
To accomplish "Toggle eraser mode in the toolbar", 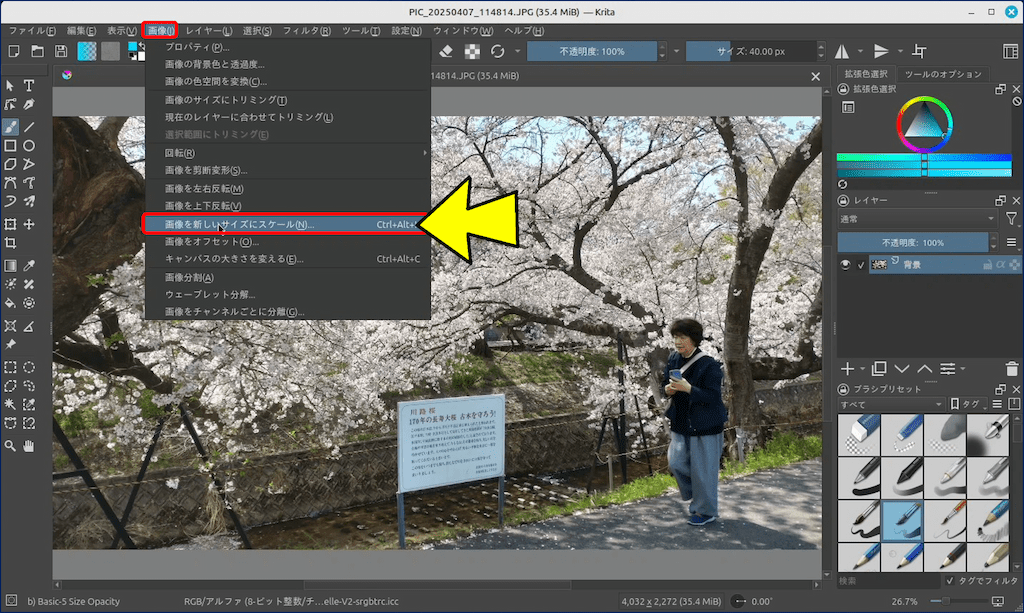I will (x=447, y=51).
